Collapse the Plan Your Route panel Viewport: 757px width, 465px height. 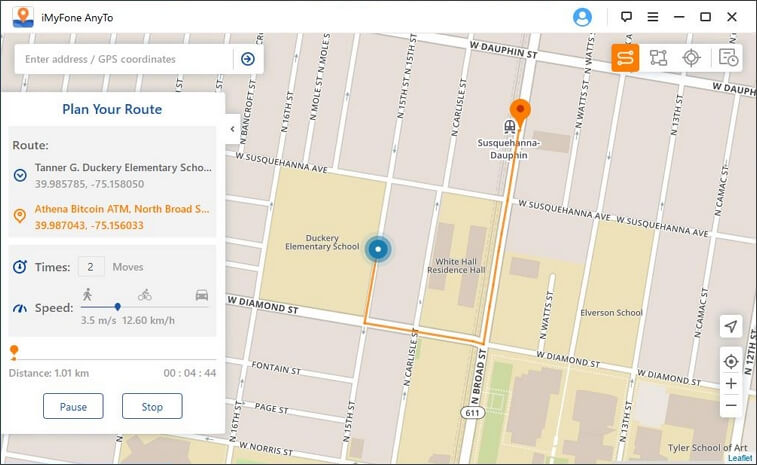coord(233,129)
